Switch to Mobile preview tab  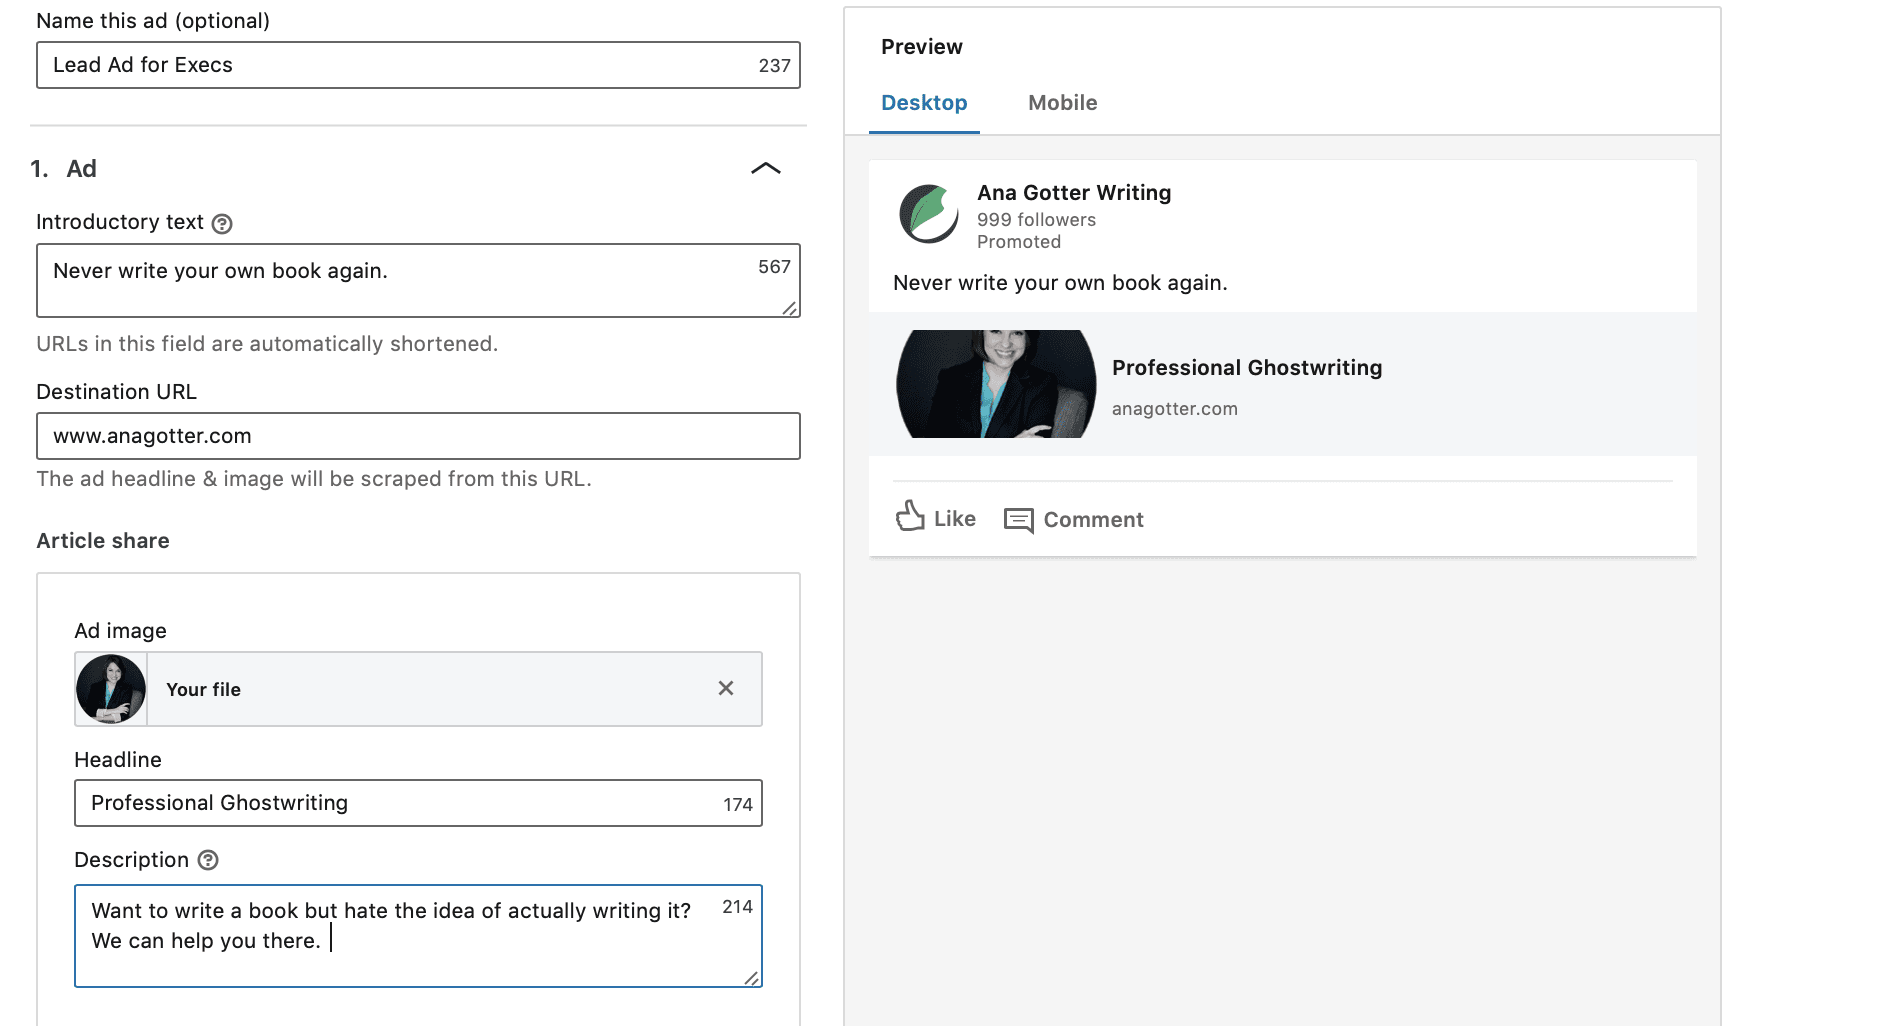(x=1062, y=103)
